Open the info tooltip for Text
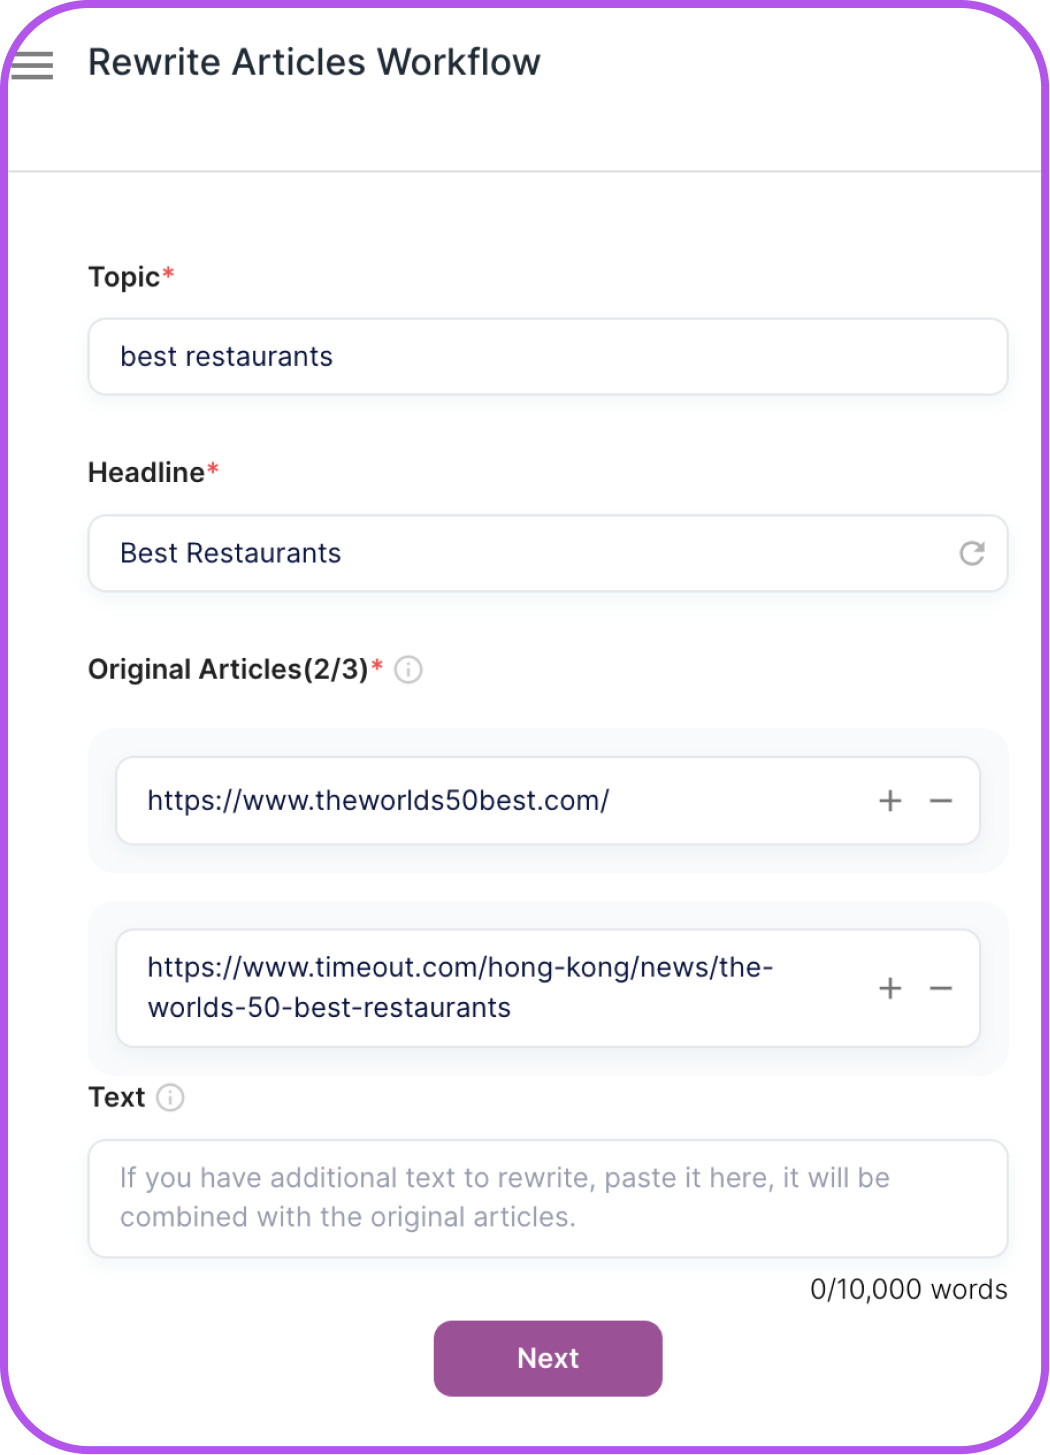 click(170, 1097)
